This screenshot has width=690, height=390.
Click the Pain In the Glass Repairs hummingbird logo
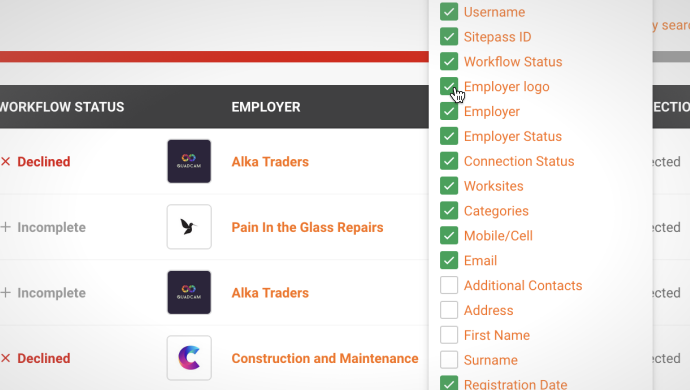click(x=189, y=227)
